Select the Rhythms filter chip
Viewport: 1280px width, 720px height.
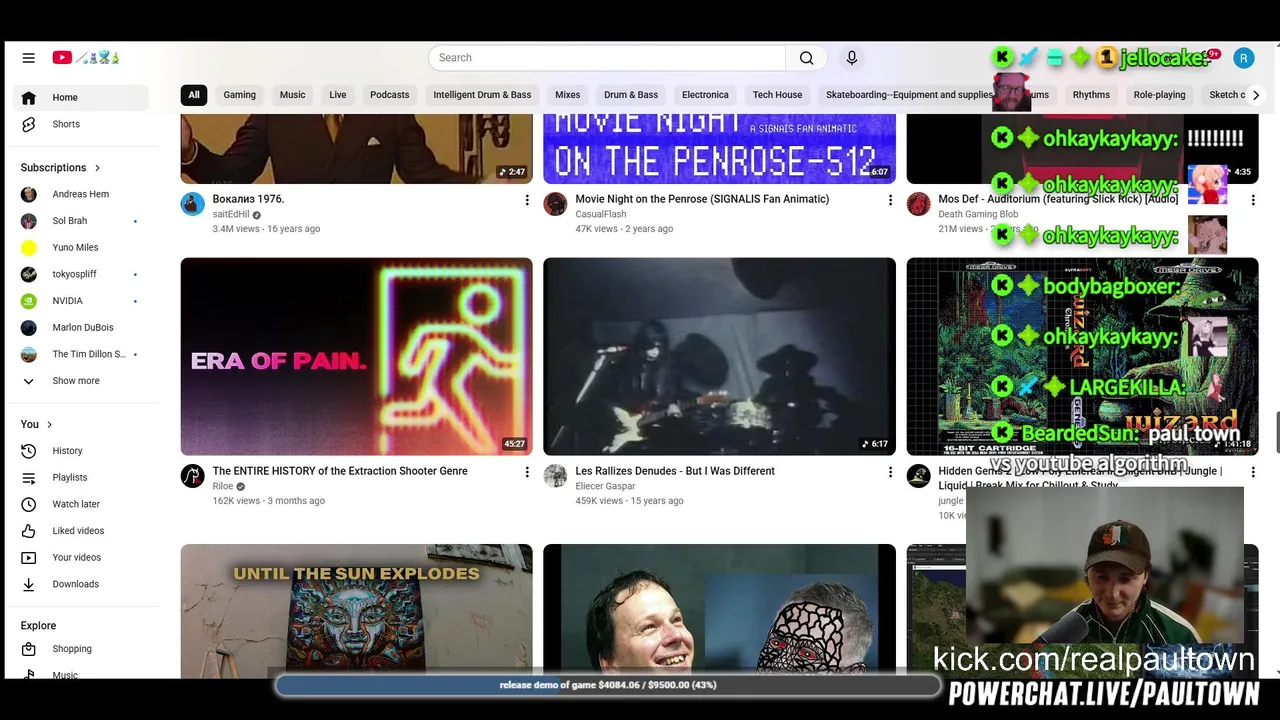(x=1091, y=95)
